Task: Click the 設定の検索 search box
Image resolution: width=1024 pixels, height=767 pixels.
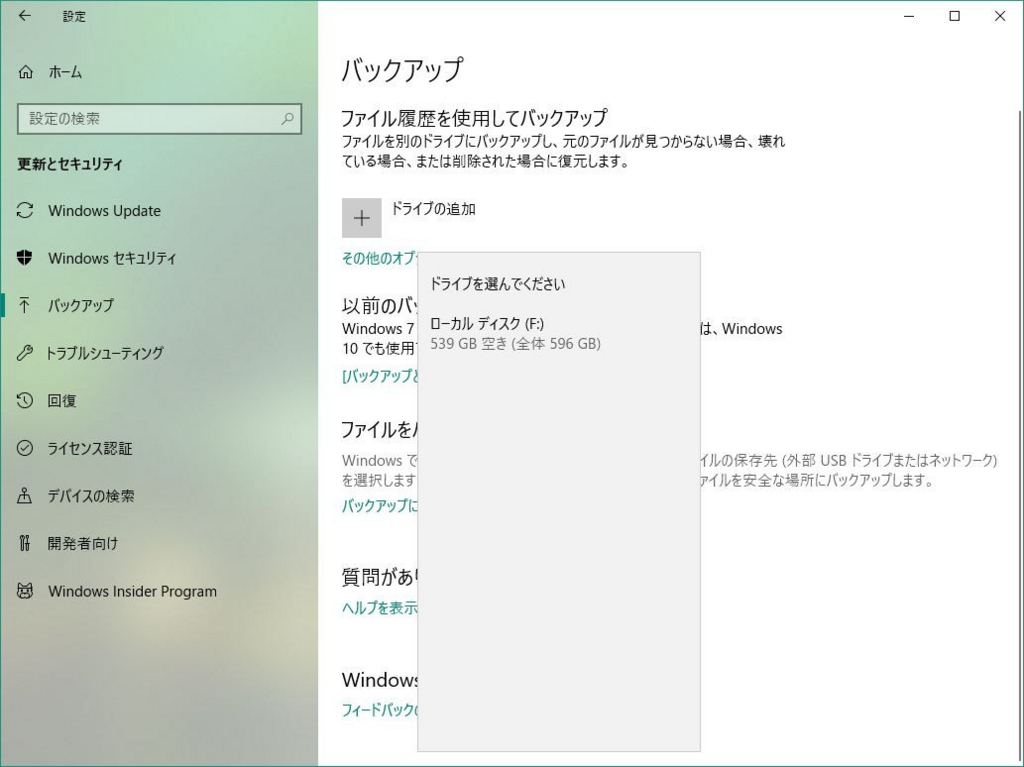Action: pos(158,118)
